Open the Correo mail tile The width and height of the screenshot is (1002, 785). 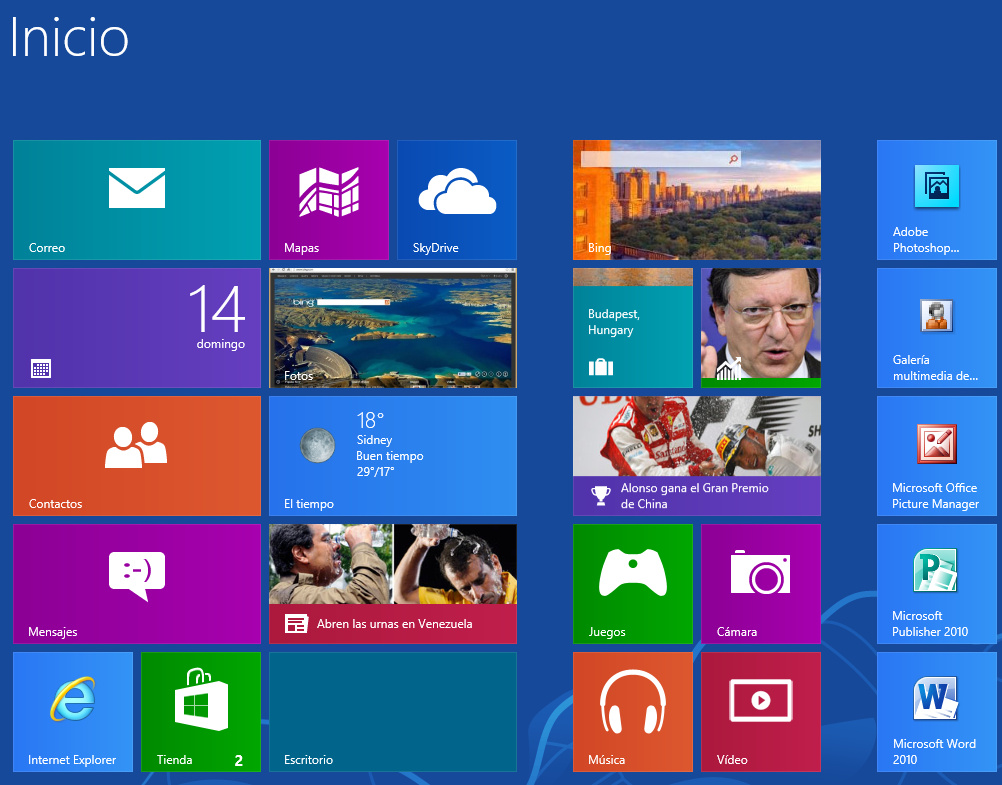click(x=137, y=200)
